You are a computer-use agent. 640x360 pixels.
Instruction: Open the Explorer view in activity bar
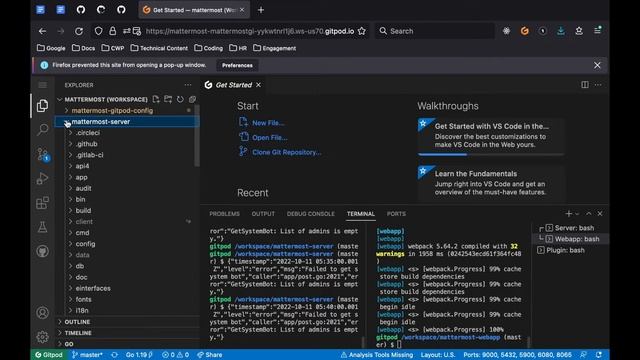[42, 106]
